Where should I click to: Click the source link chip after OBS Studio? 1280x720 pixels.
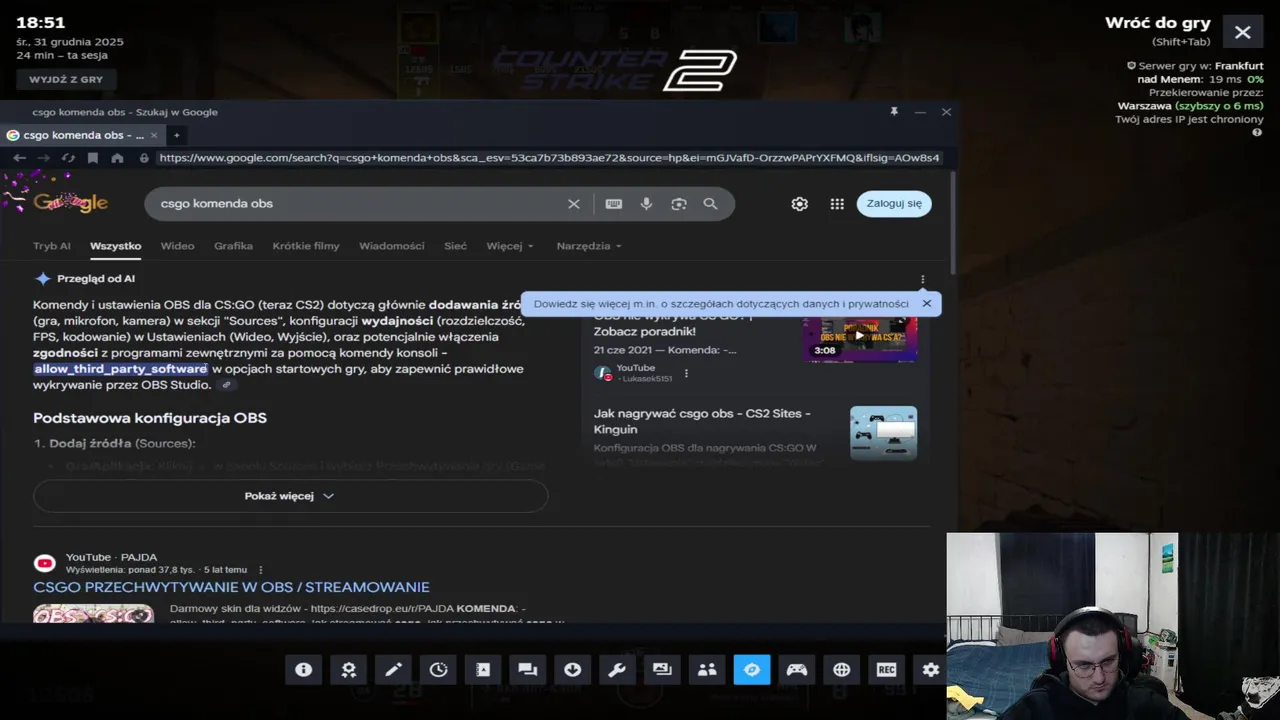[227, 385]
